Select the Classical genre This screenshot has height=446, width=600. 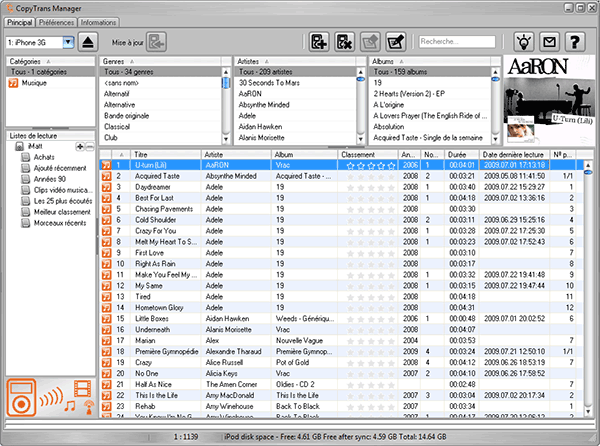tap(160, 127)
